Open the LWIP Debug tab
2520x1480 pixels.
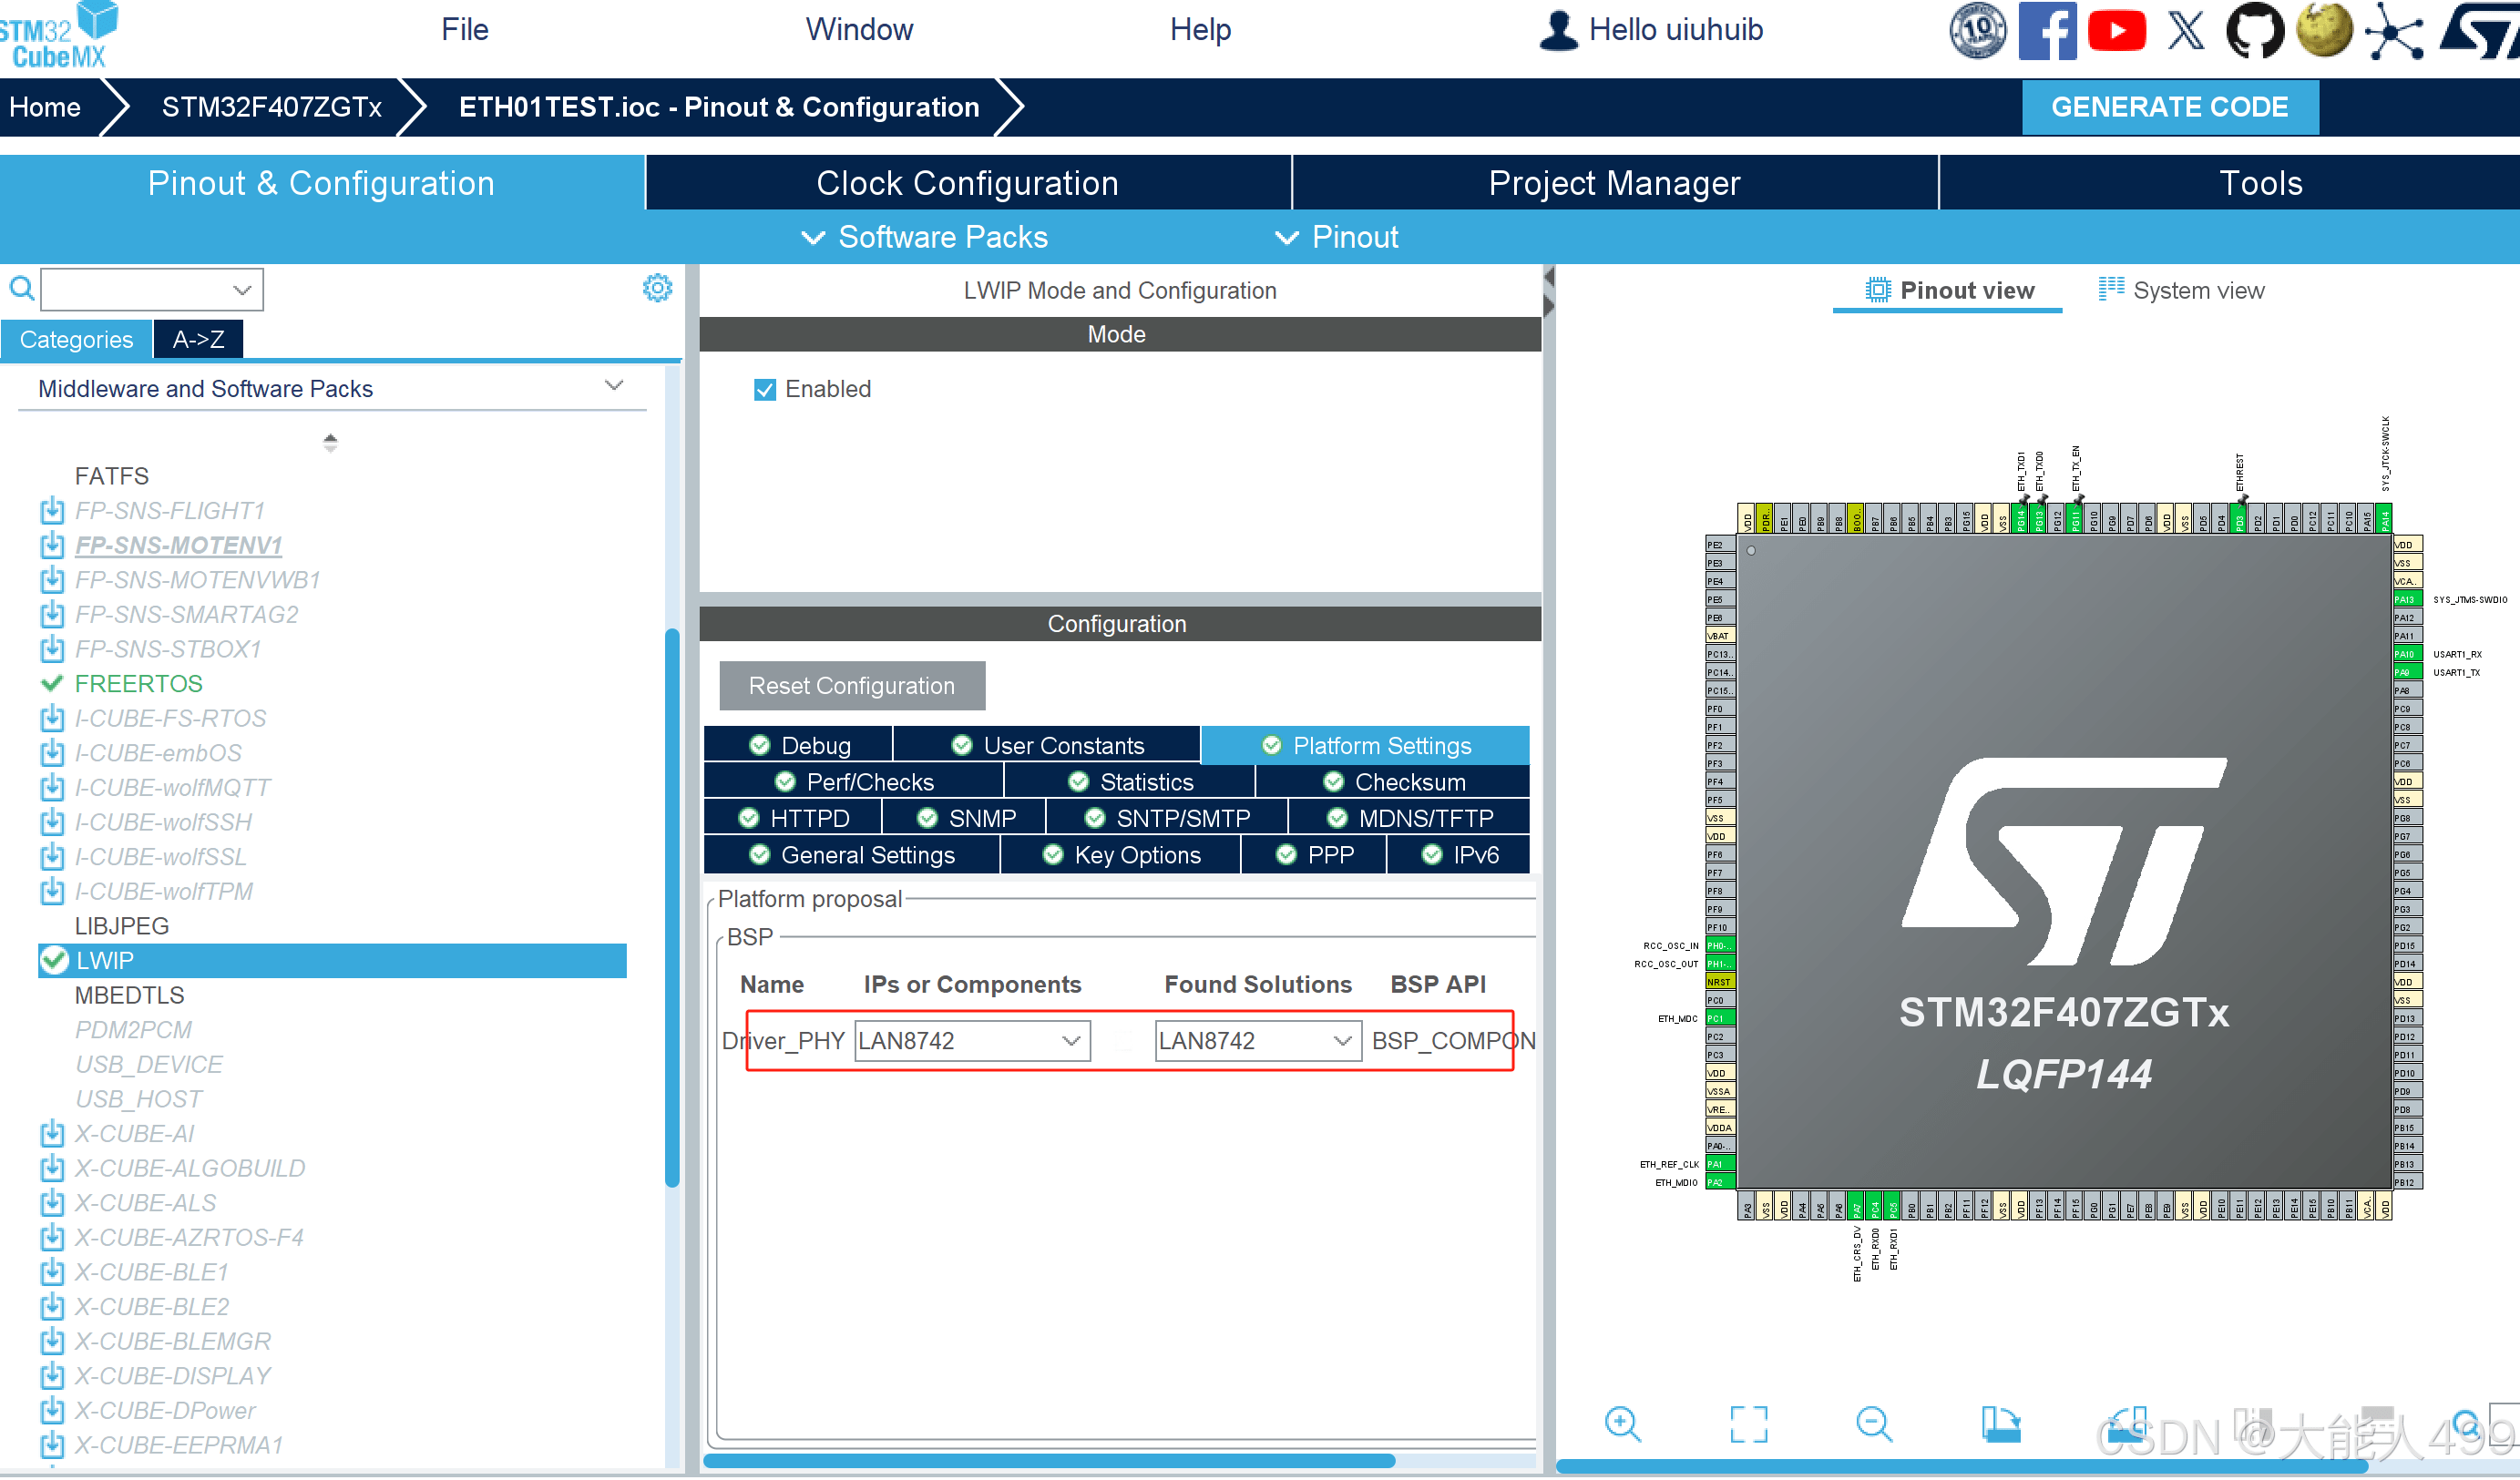(x=798, y=746)
